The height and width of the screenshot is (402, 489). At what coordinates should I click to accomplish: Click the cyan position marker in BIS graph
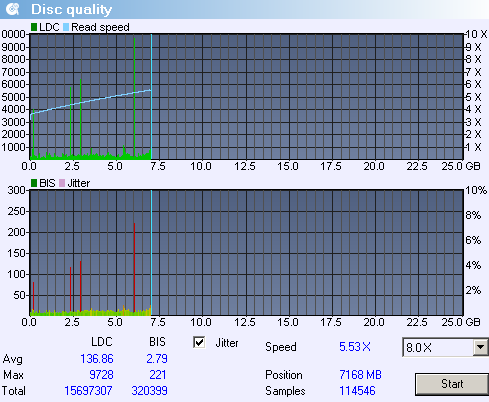(x=151, y=252)
